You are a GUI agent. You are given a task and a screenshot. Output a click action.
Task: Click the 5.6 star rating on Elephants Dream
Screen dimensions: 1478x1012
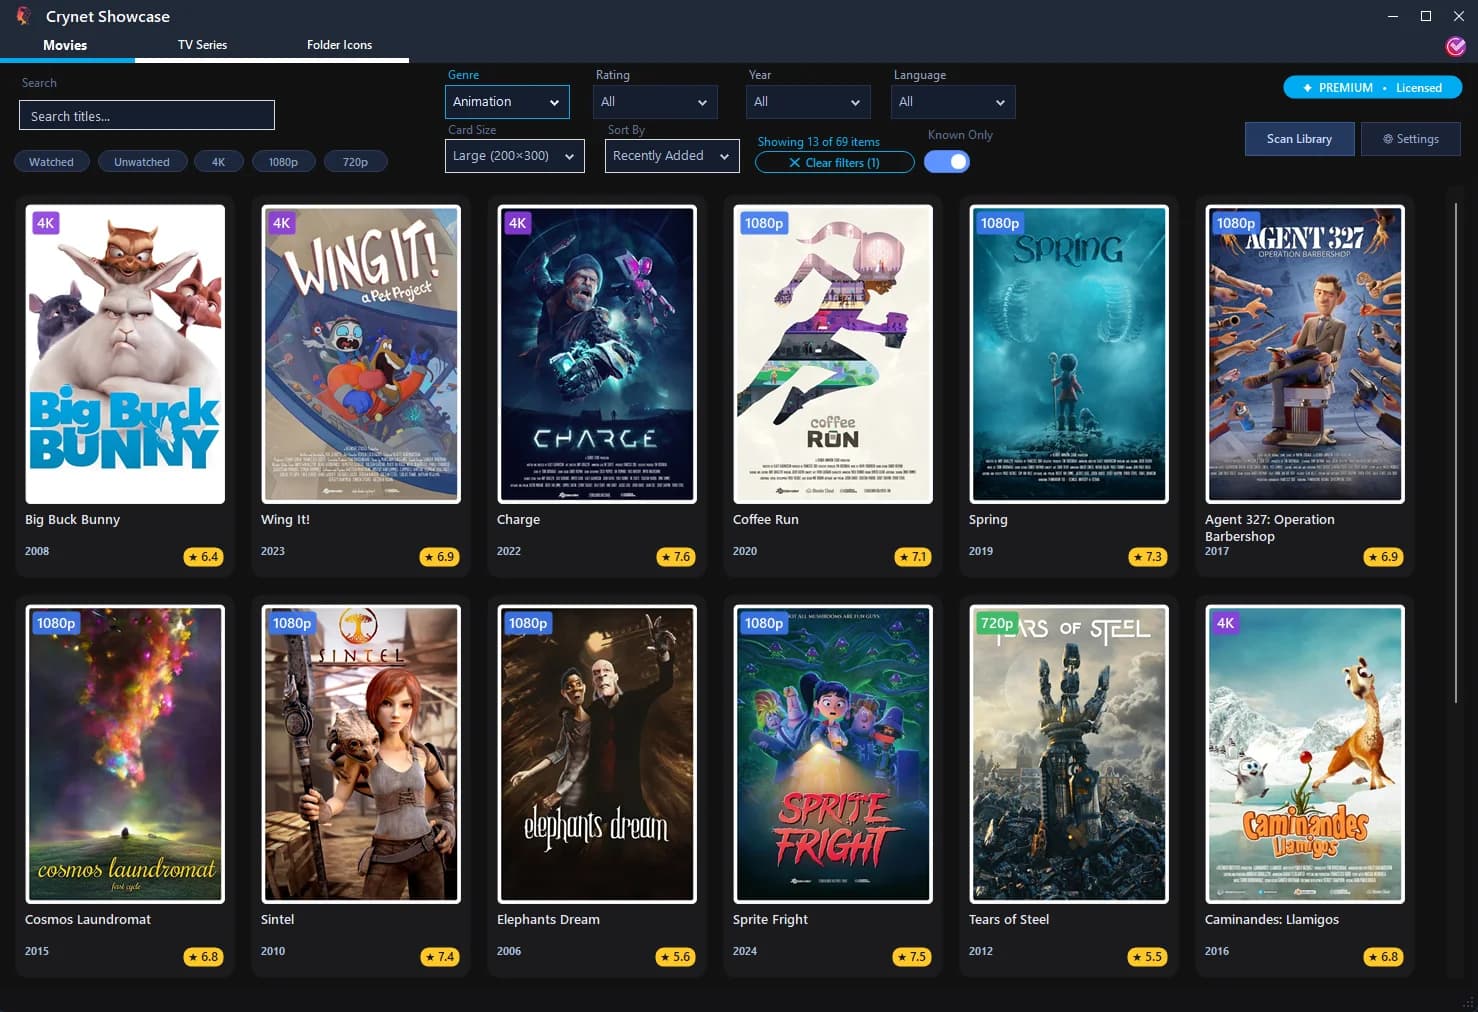coord(675,957)
